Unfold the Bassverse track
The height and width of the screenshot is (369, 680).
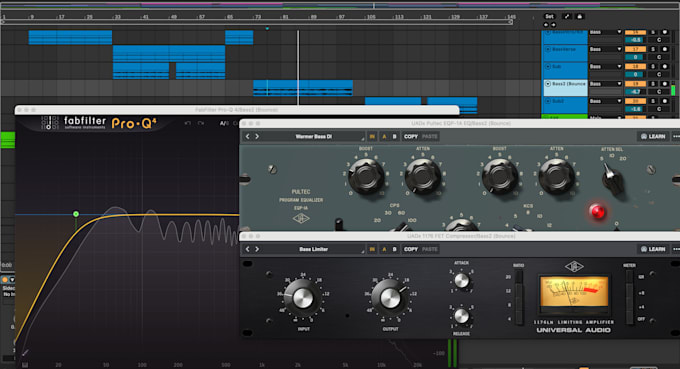548,49
